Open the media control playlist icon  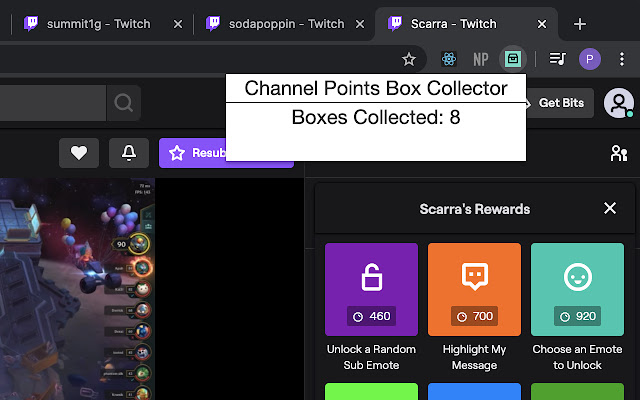[x=557, y=59]
